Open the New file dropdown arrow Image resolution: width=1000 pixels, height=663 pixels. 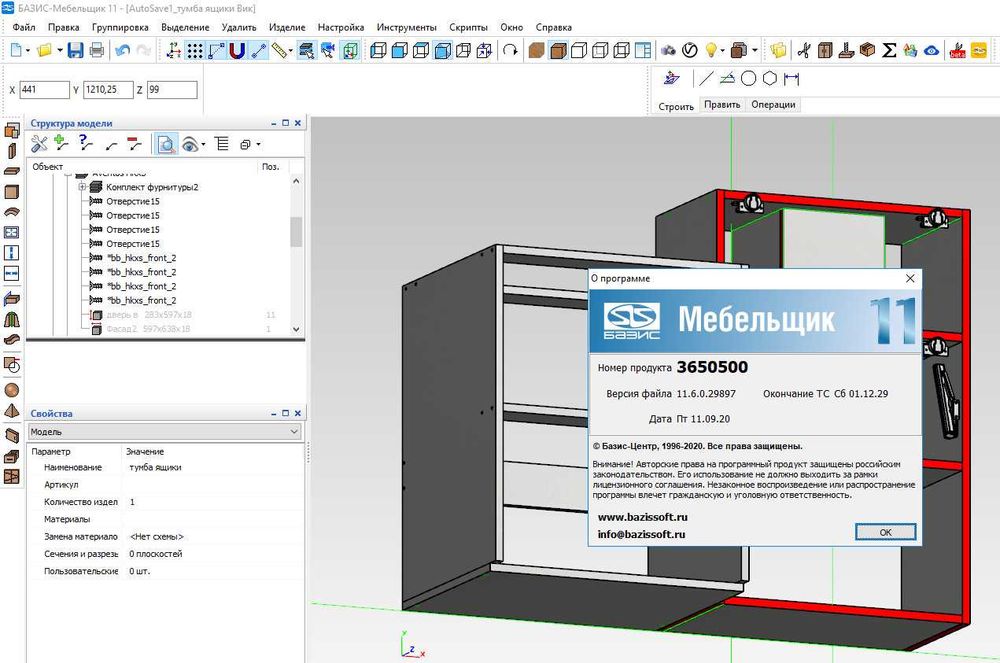point(27,50)
